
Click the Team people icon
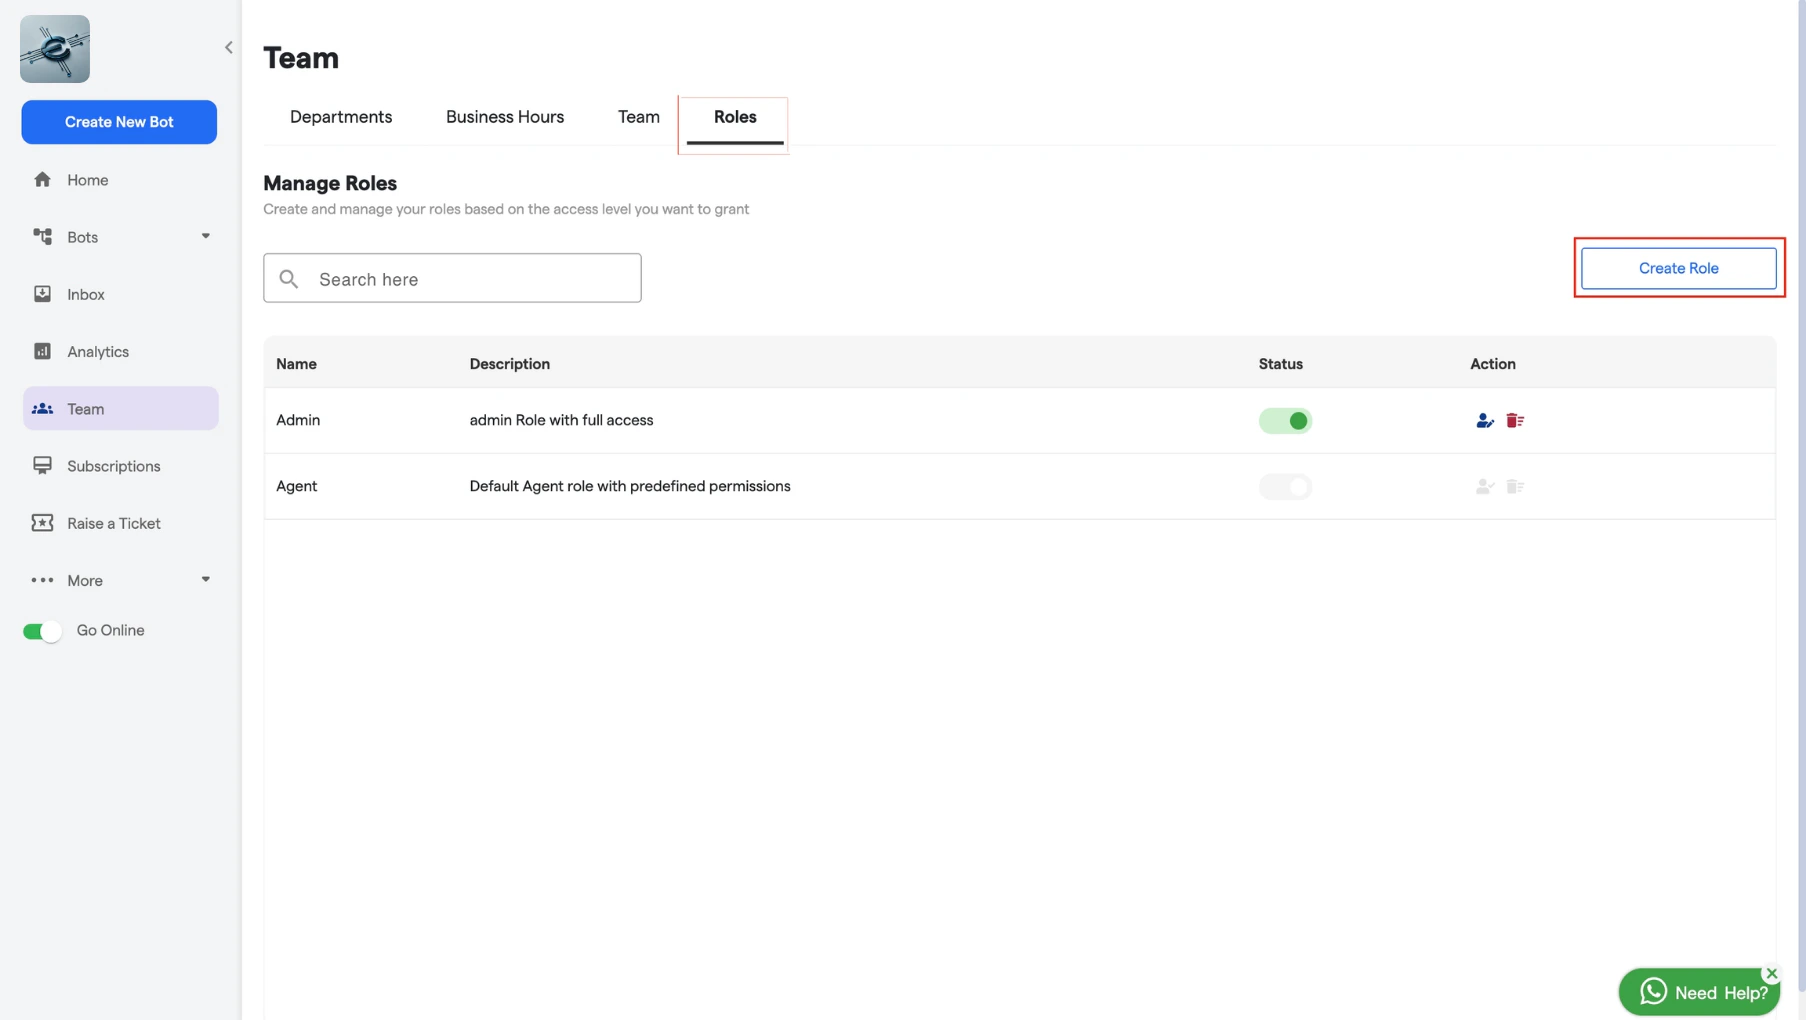point(42,409)
